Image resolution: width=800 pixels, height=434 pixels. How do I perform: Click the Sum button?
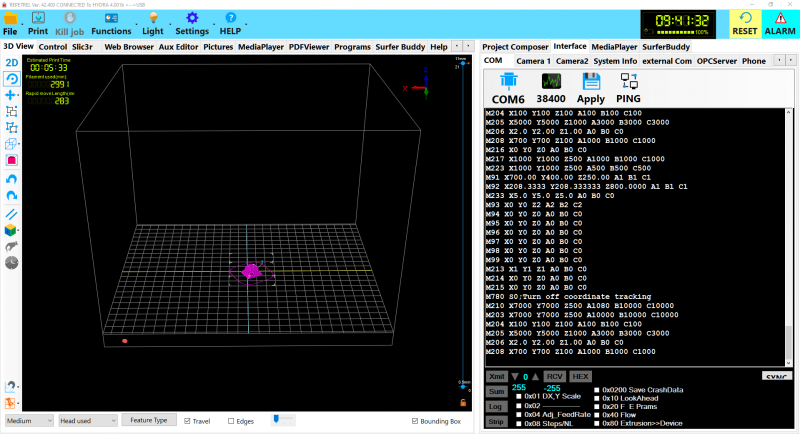click(x=496, y=392)
